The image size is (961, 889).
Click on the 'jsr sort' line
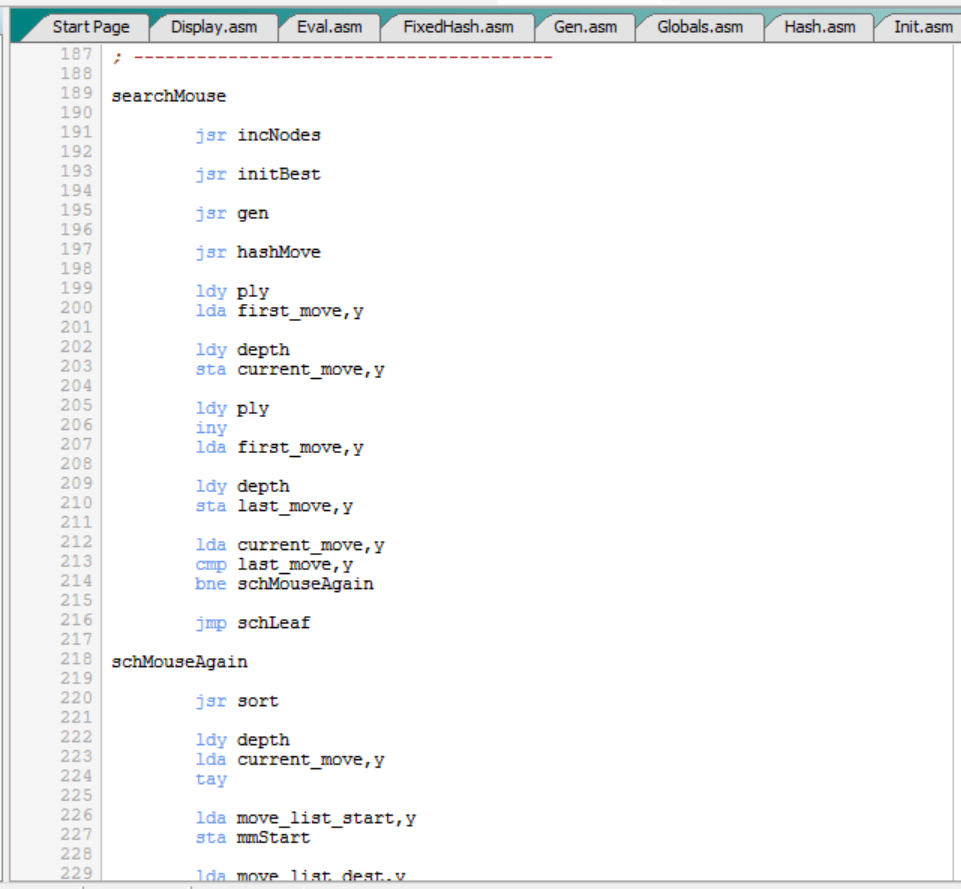click(x=237, y=701)
